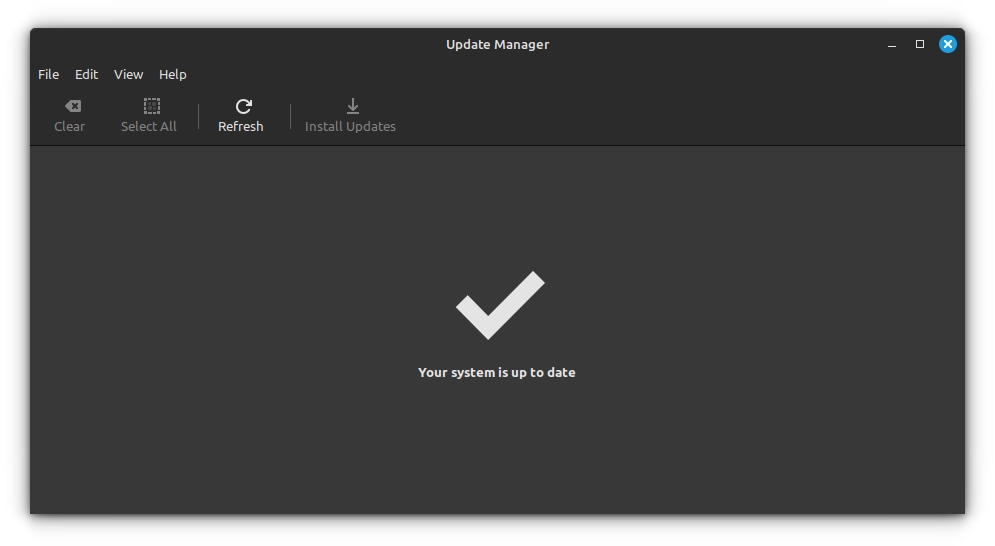Click the Install Updates download icon
The image size is (995, 546).
(x=353, y=106)
